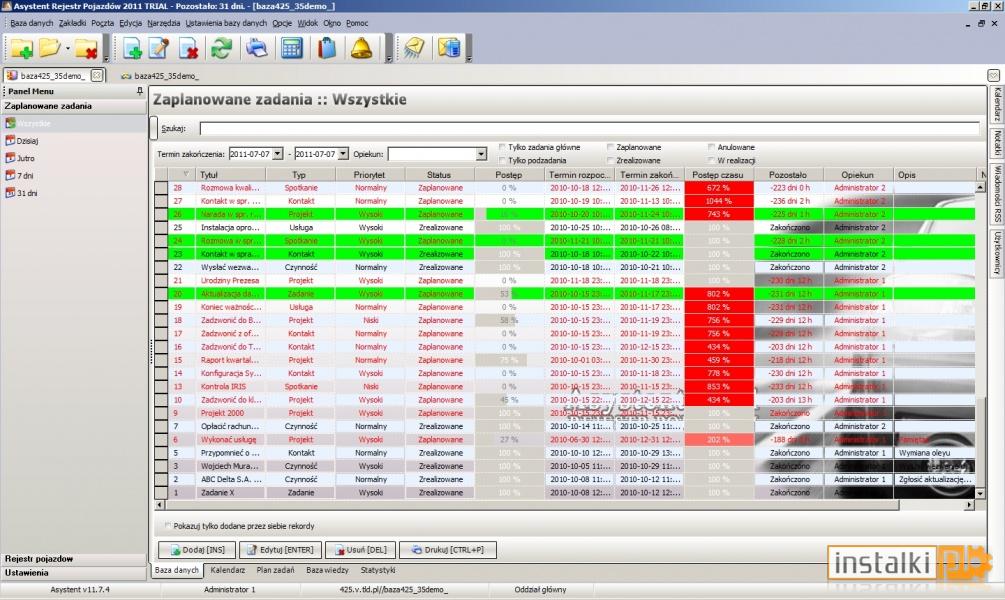Click the delete folder icon with red X
The image size is (1005, 600).
point(86,49)
